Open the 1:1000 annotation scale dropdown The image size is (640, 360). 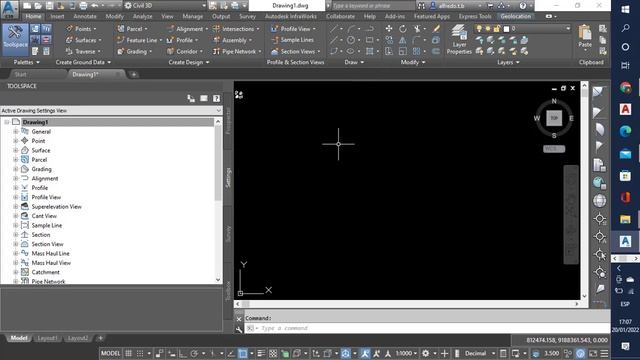406,353
